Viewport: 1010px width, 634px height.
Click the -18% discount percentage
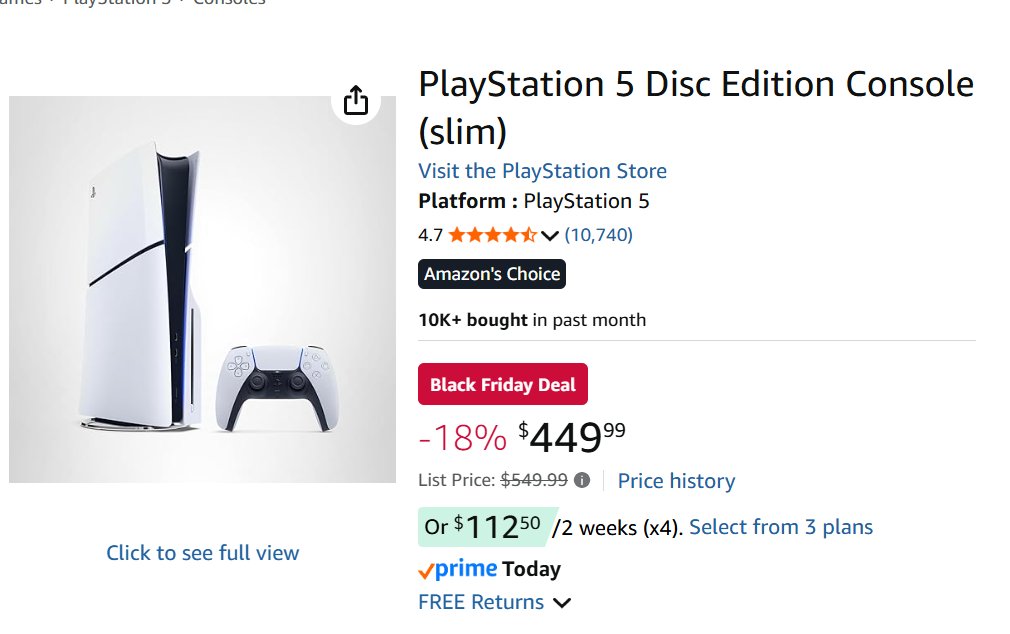click(462, 438)
